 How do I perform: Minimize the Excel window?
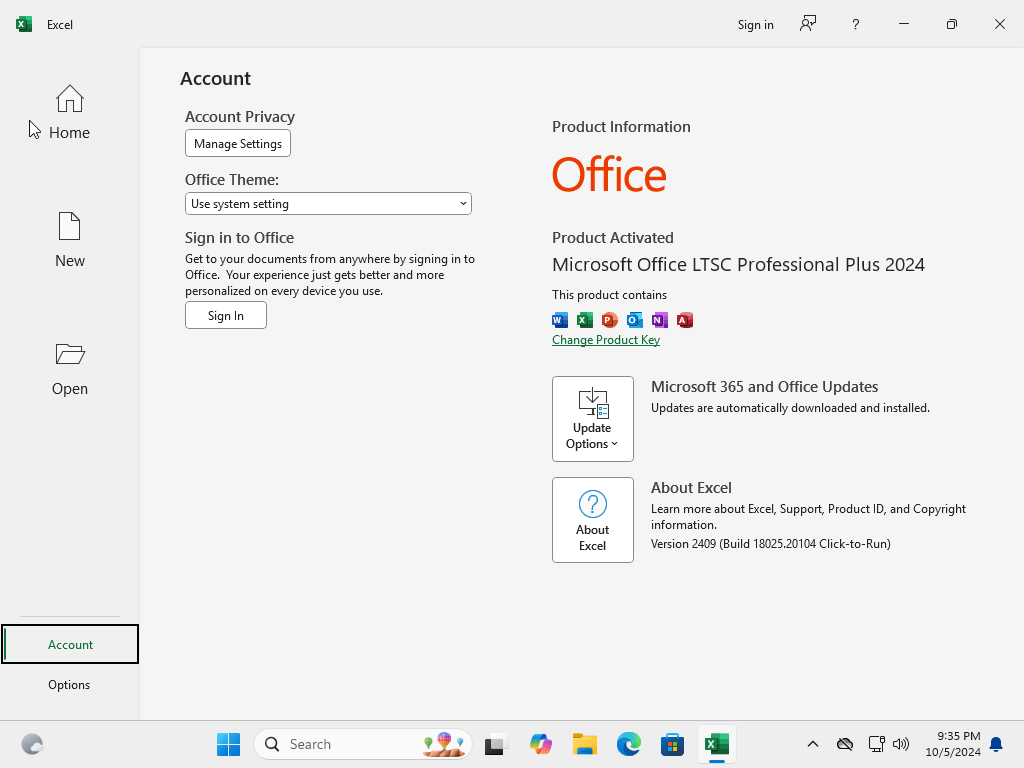904,24
